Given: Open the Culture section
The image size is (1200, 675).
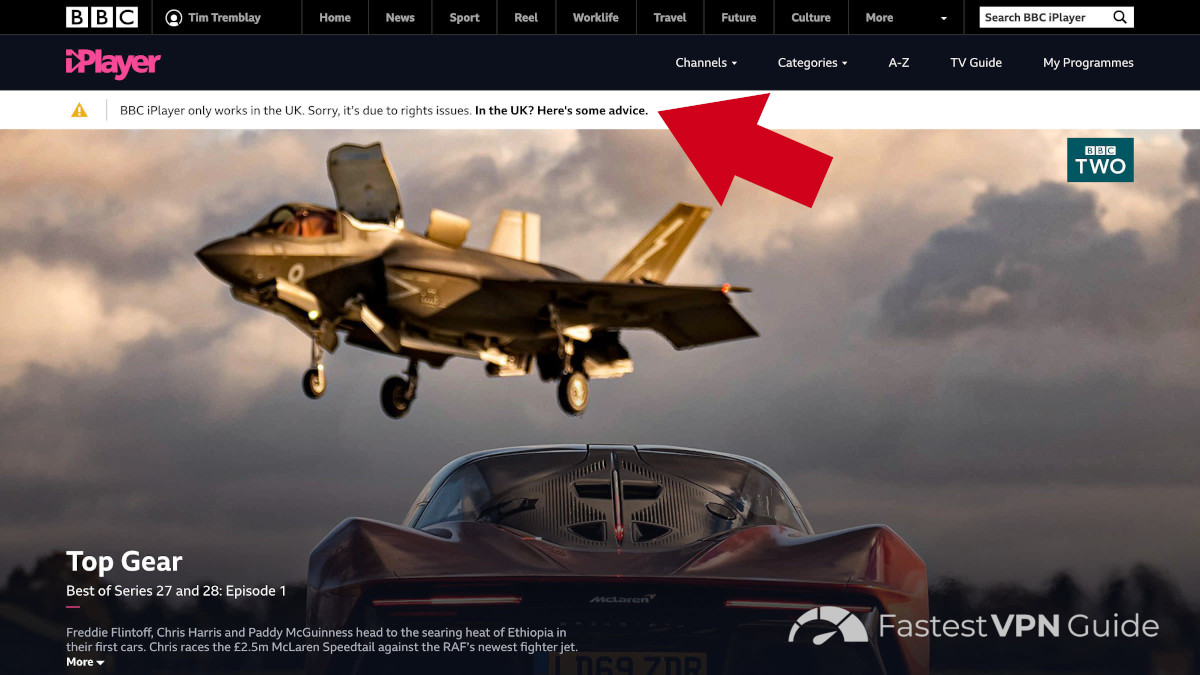Looking at the screenshot, I should click(x=811, y=17).
